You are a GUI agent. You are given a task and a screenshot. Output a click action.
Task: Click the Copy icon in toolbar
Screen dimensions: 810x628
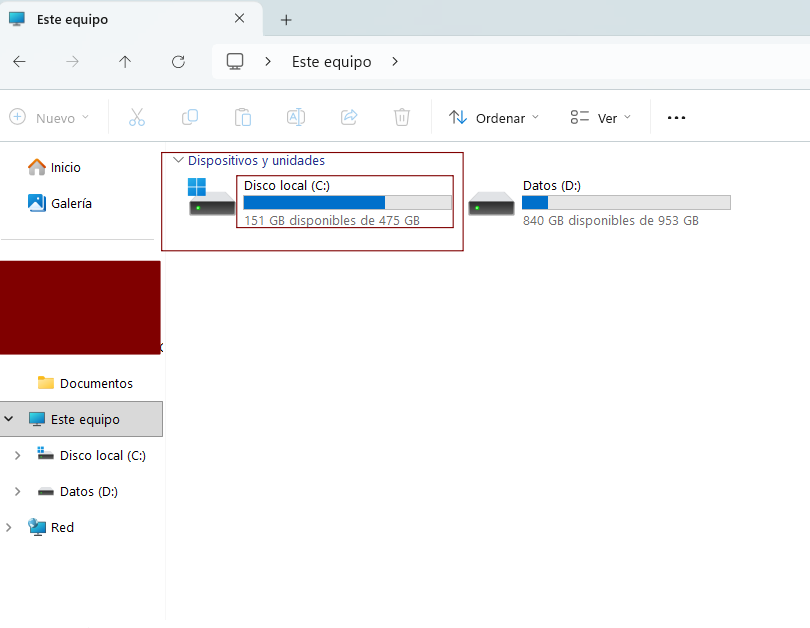click(x=190, y=117)
